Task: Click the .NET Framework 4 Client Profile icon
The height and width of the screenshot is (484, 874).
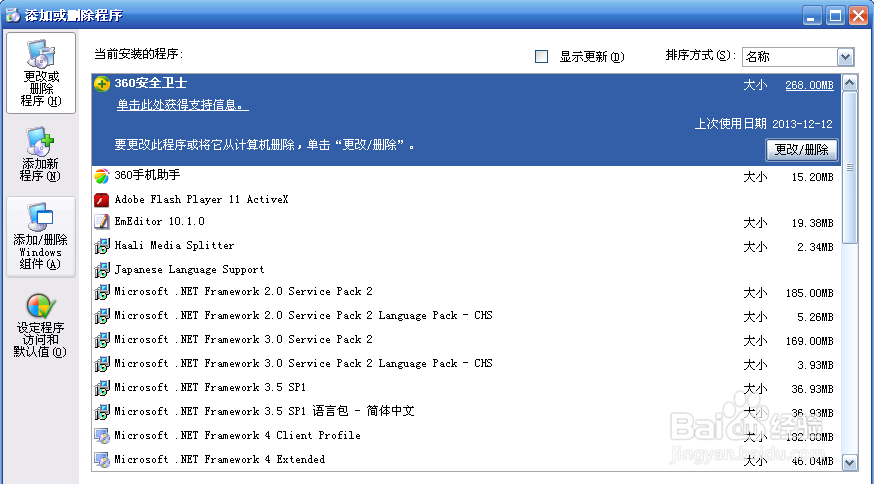Action: [x=101, y=436]
